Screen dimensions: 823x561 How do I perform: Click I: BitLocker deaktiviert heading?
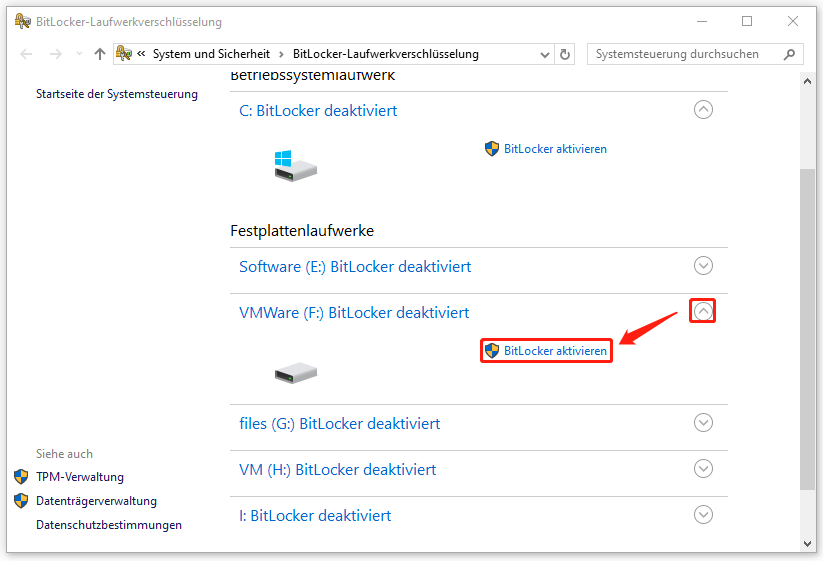pyautogui.click(x=315, y=516)
